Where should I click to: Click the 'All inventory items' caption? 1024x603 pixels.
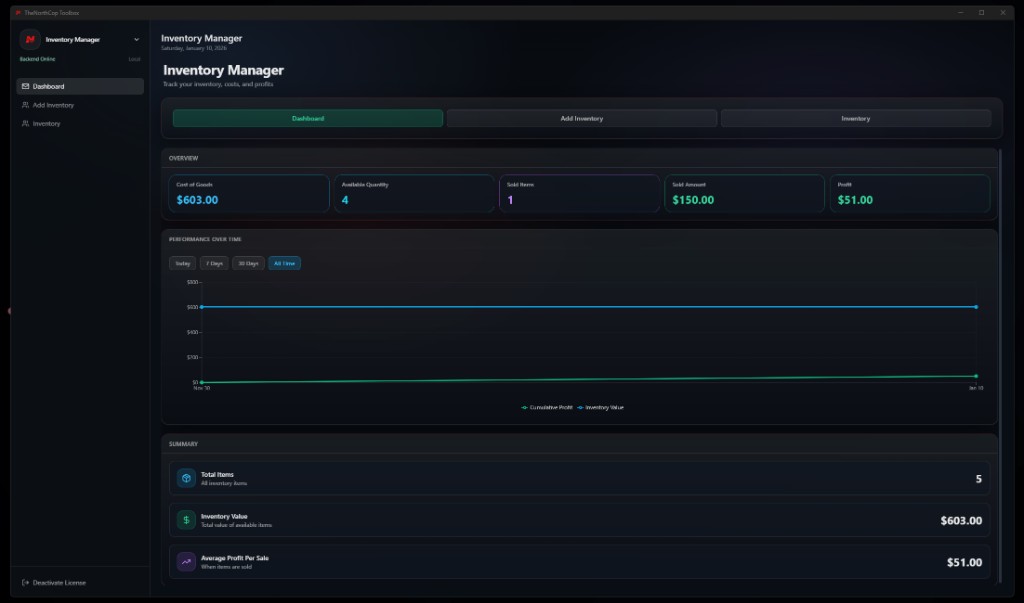(224, 483)
